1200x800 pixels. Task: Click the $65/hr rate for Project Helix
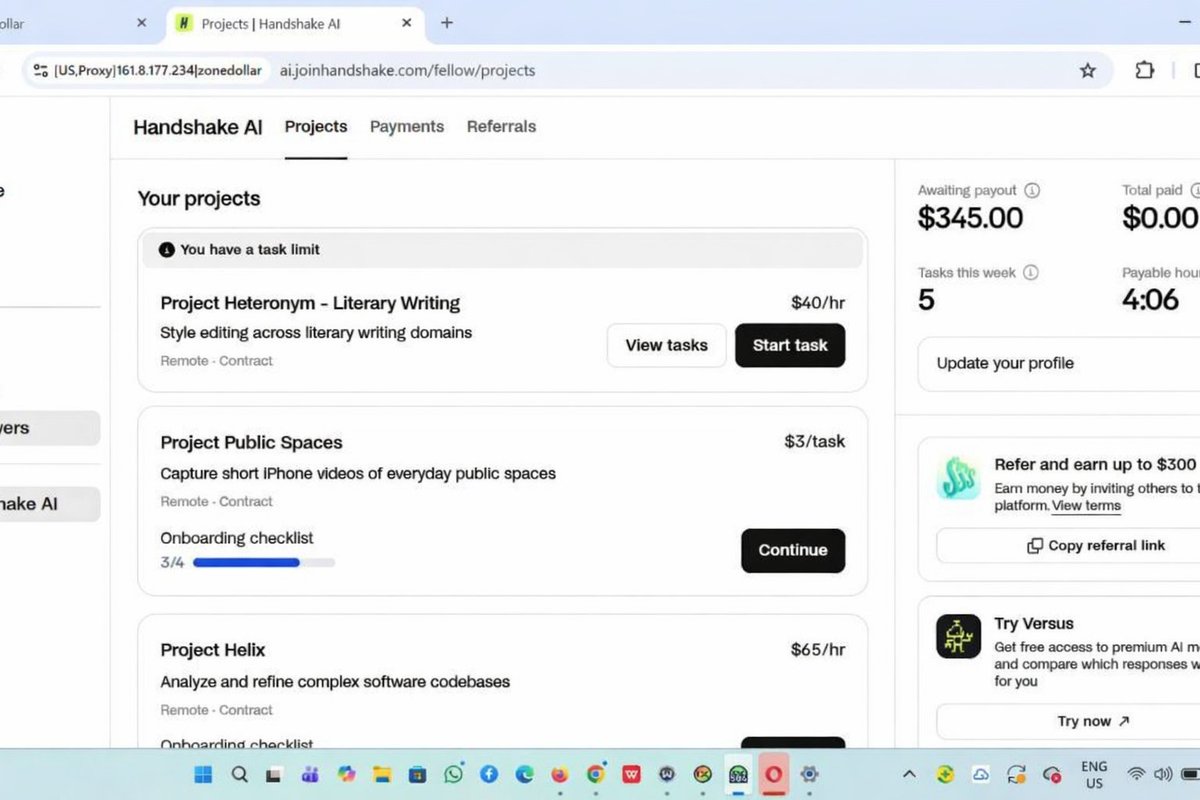(x=818, y=650)
